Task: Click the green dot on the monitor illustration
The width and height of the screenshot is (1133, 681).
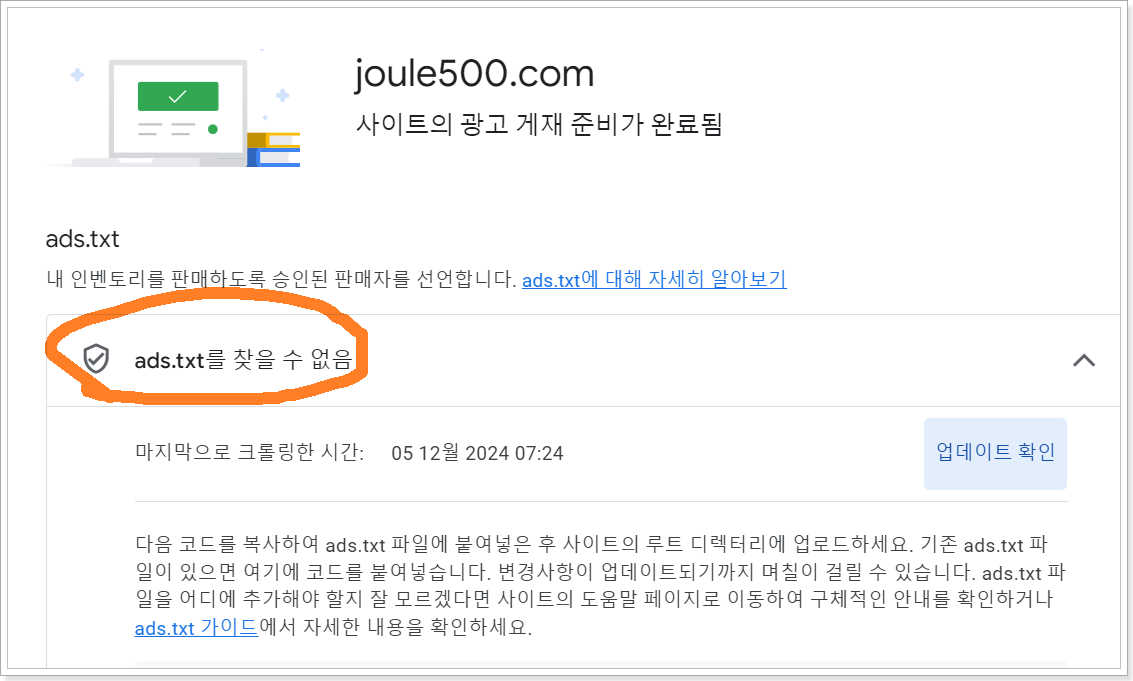Action: pos(212,129)
